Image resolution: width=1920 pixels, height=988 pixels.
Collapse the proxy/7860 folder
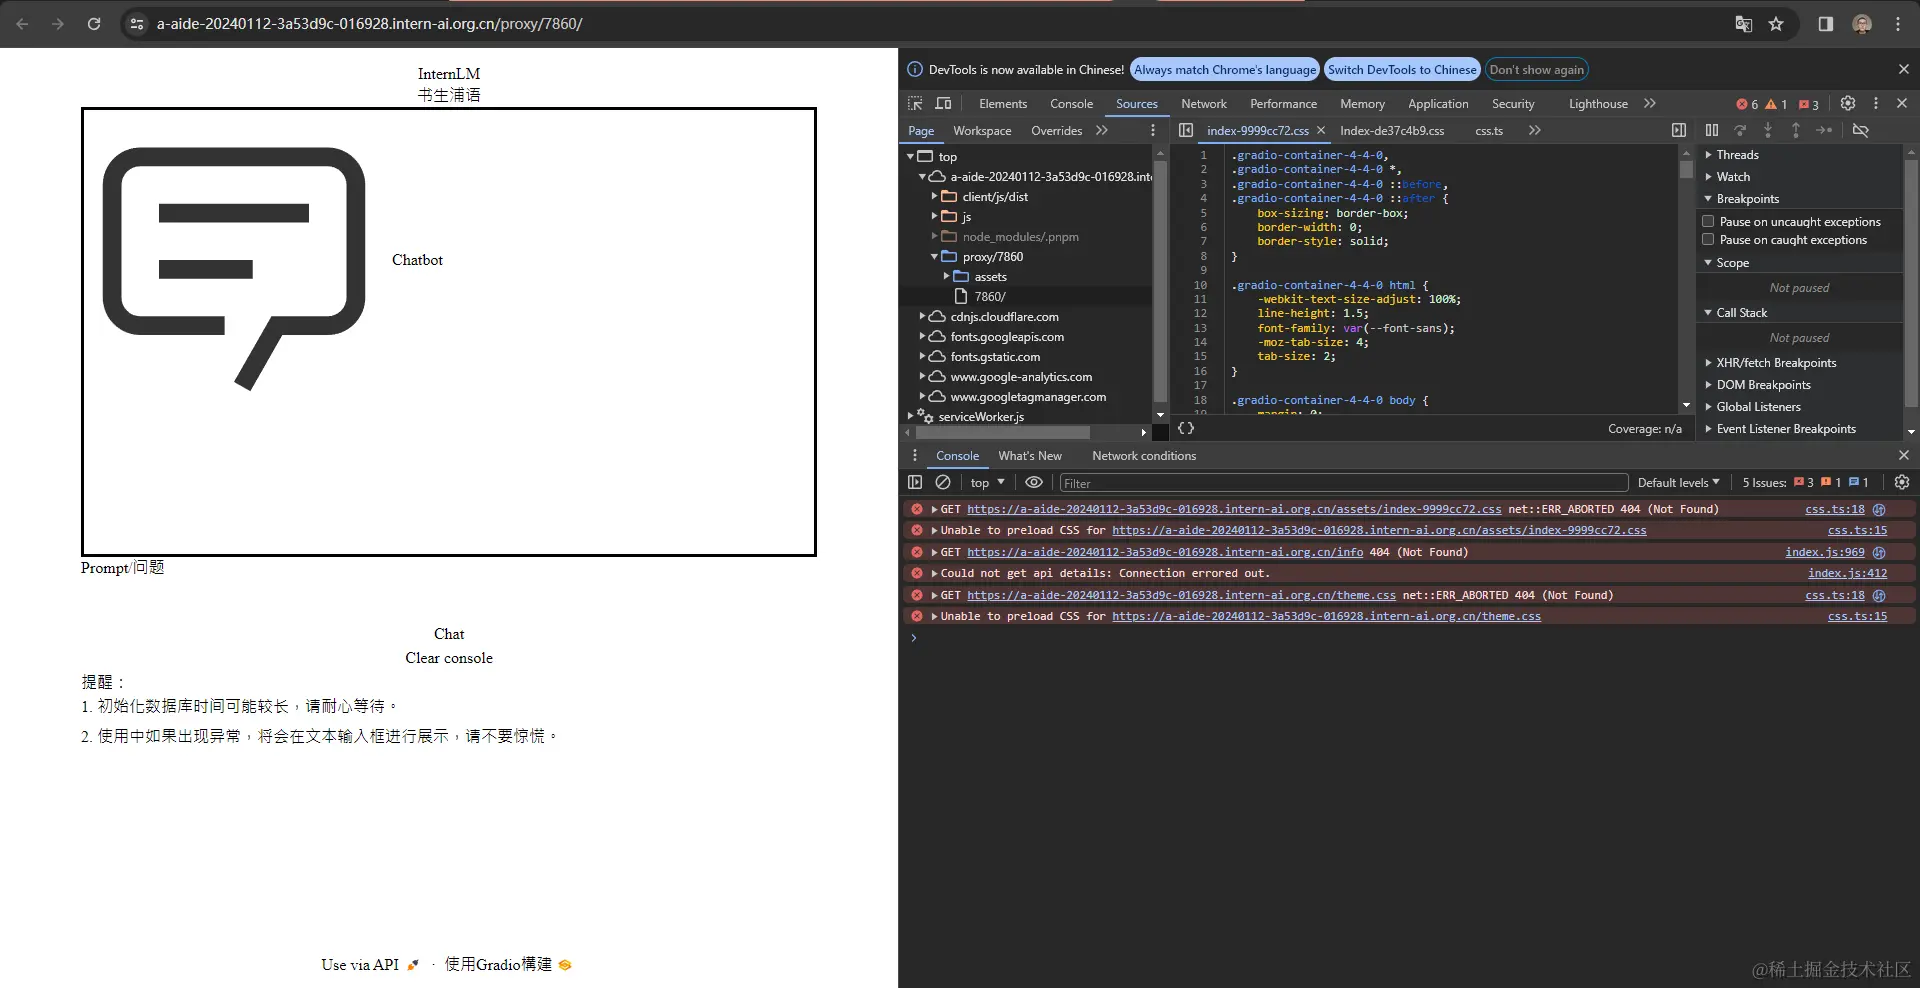tap(935, 256)
